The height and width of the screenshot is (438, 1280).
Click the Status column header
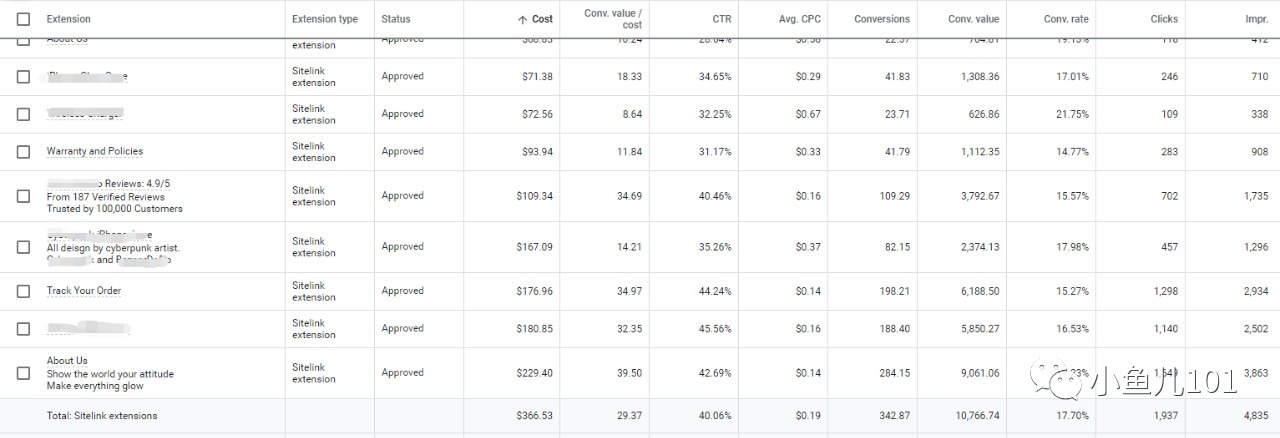tap(396, 19)
